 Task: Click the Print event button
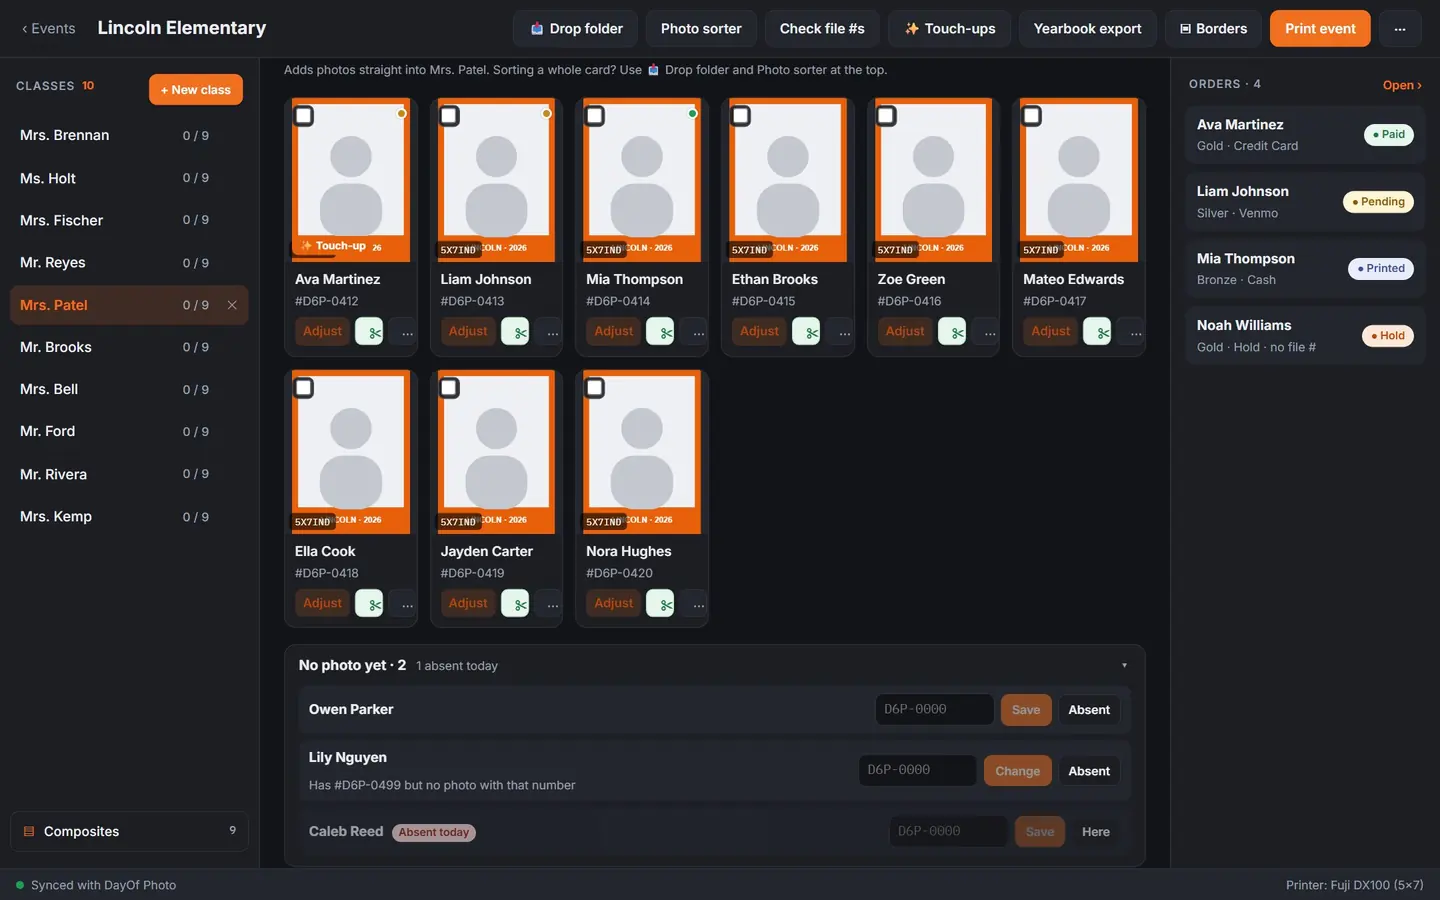[x=1320, y=29]
